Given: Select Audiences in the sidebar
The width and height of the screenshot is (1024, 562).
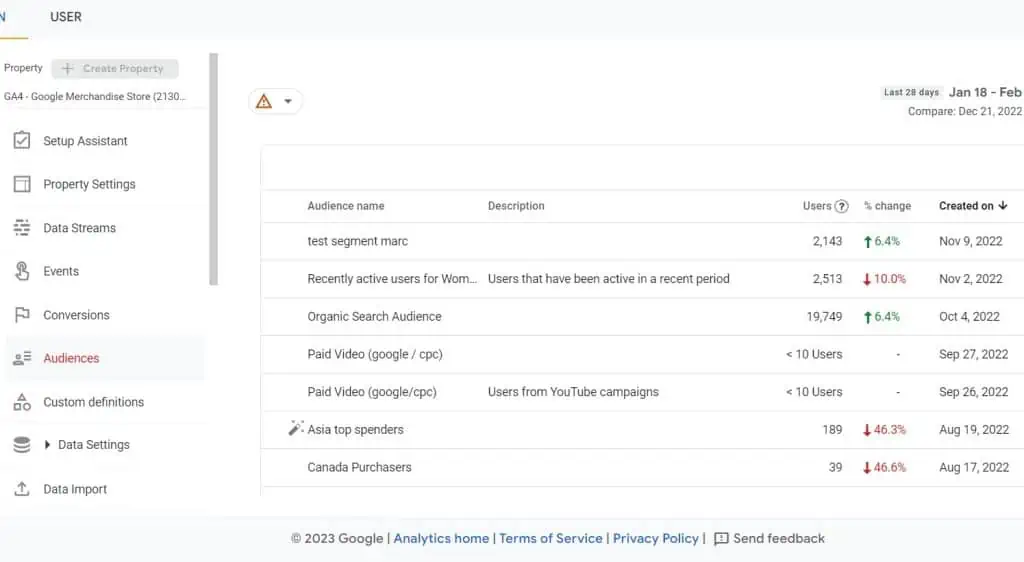Looking at the screenshot, I should click(x=104, y=358).
